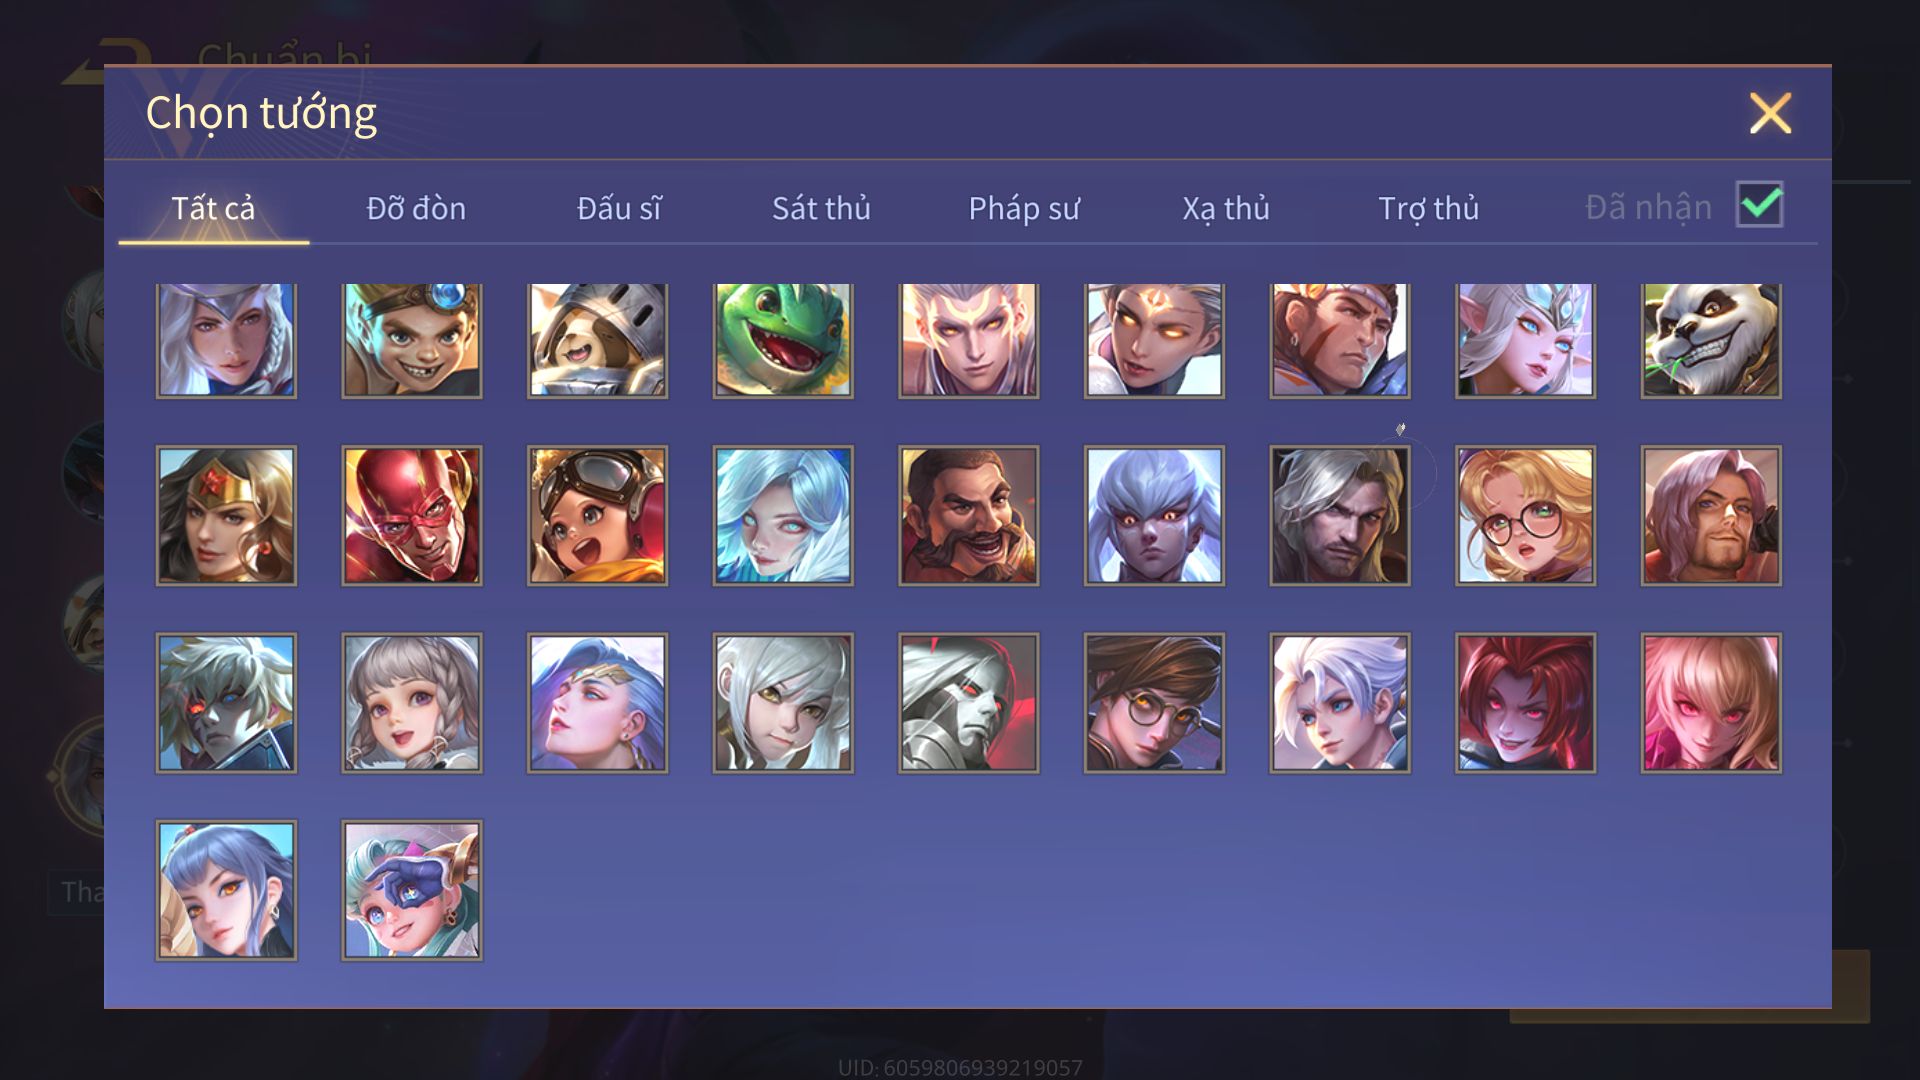Open the Đấu sĩ tab
Image resolution: width=1920 pixels, height=1080 pixels.
pyautogui.click(x=619, y=208)
